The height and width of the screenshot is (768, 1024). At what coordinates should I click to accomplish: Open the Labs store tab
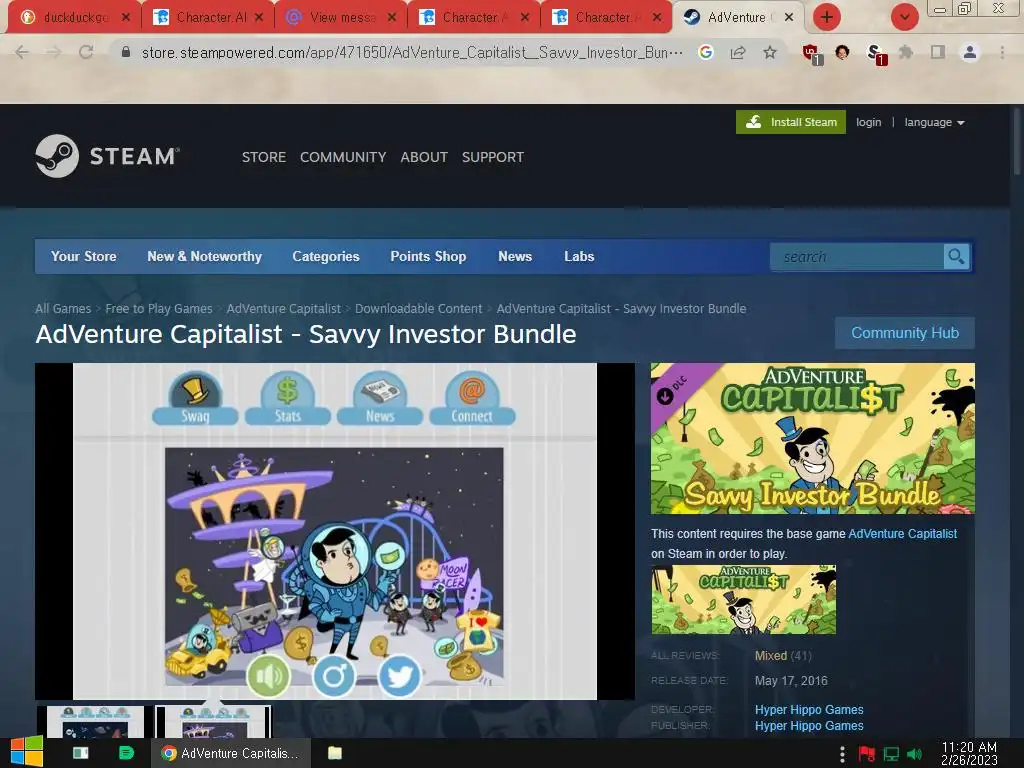[579, 257]
